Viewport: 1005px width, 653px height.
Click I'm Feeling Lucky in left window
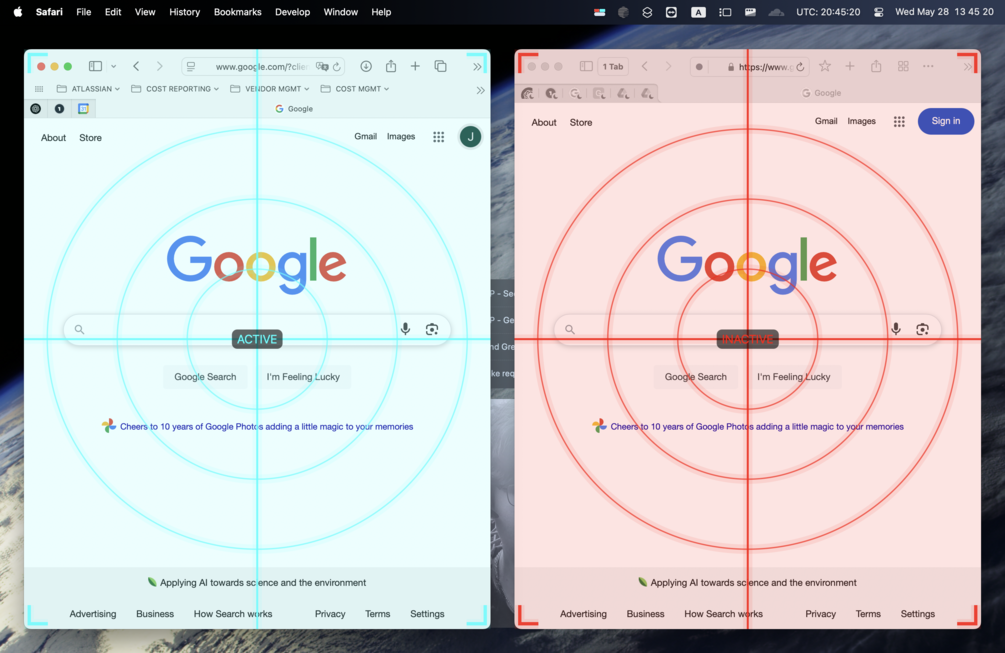(303, 377)
